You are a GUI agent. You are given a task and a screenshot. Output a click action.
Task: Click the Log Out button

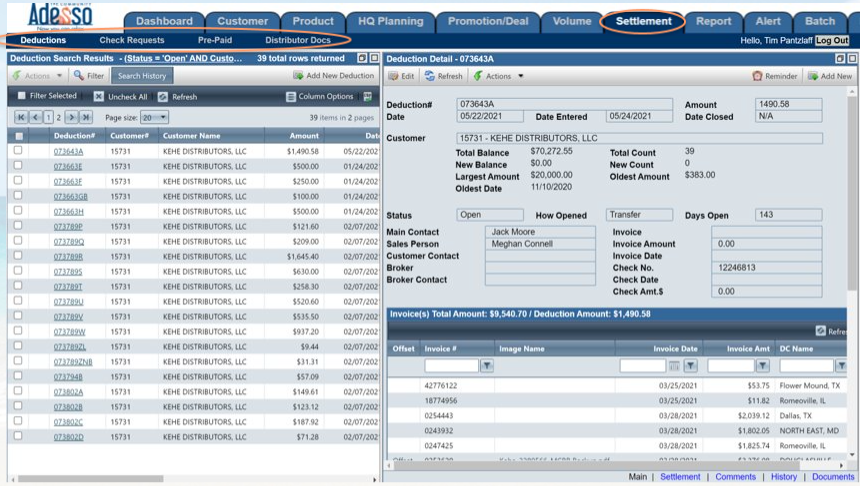click(831, 41)
